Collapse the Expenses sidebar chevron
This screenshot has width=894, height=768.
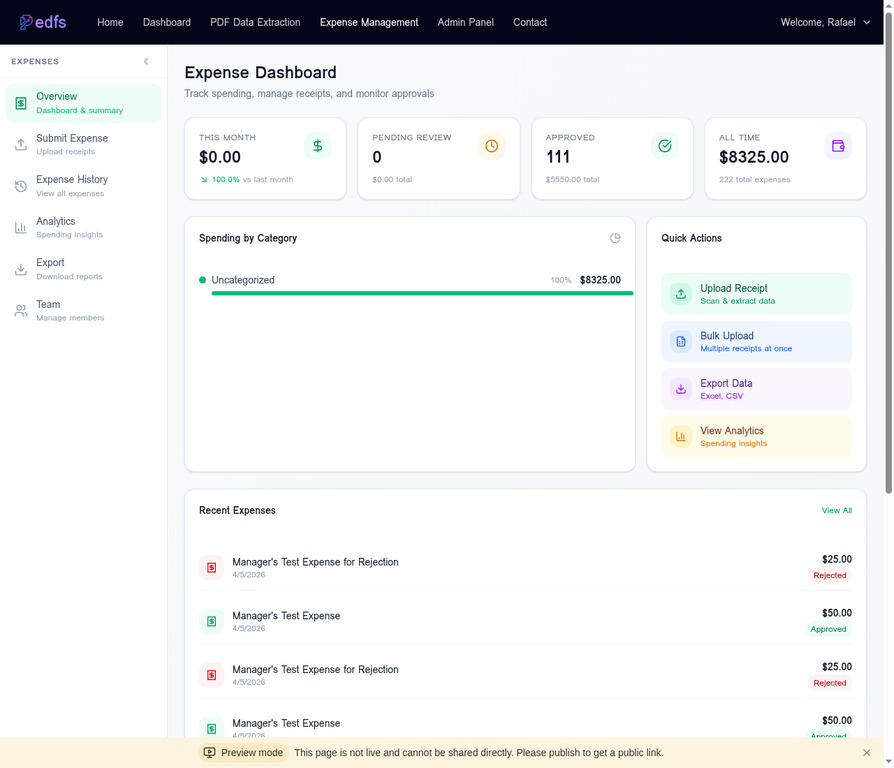tap(146, 62)
